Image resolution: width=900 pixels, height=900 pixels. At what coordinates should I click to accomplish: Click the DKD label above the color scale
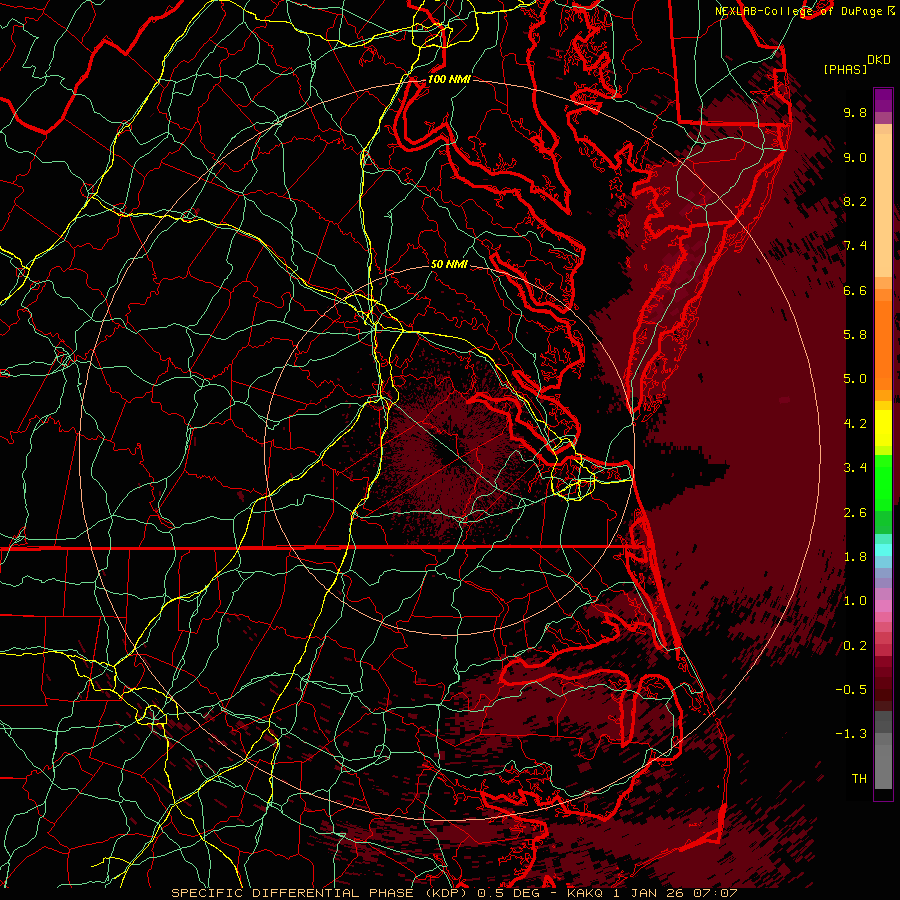tap(879, 60)
